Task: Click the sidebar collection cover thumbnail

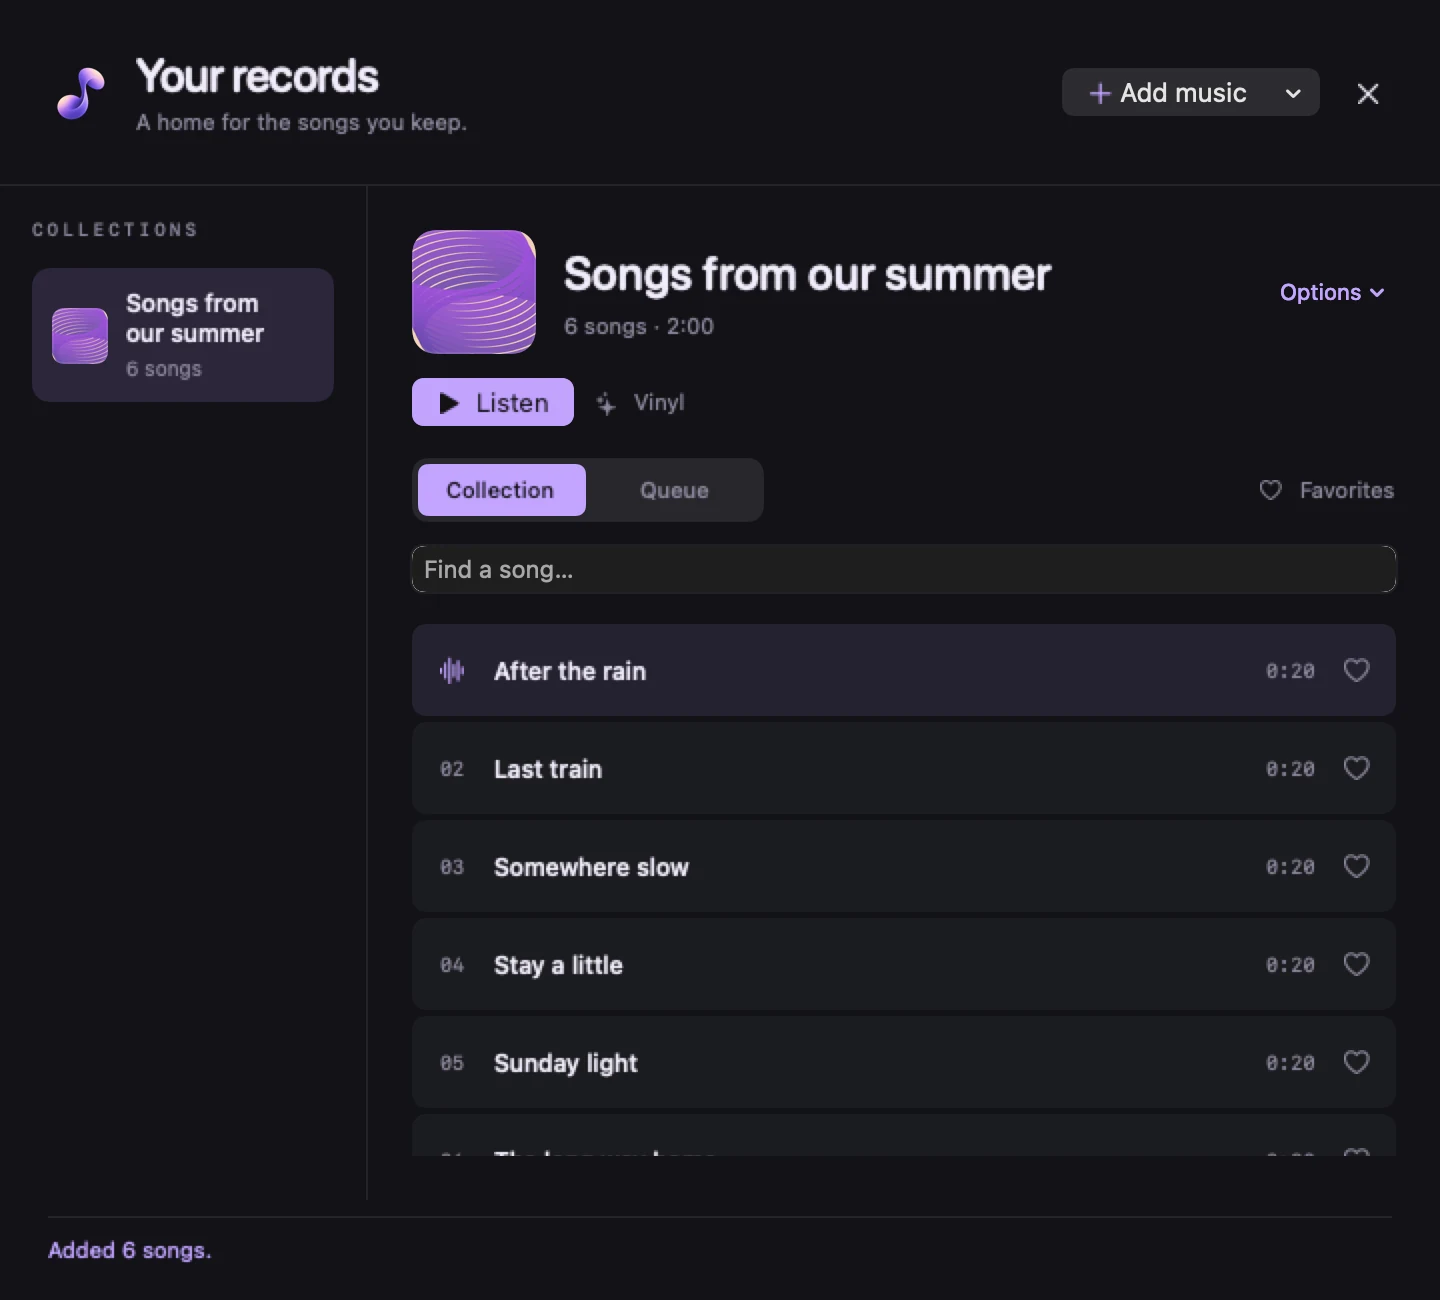Action: point(80,336)
